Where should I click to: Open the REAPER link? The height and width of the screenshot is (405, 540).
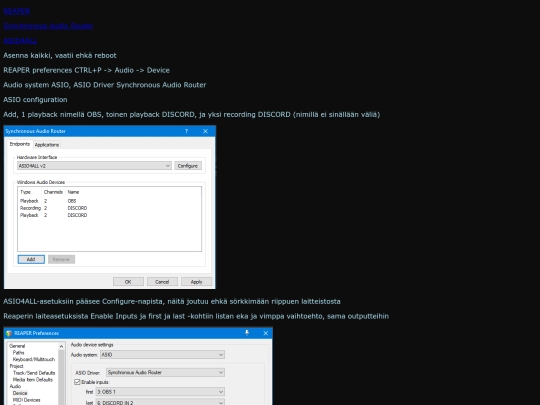pos(17,11)
